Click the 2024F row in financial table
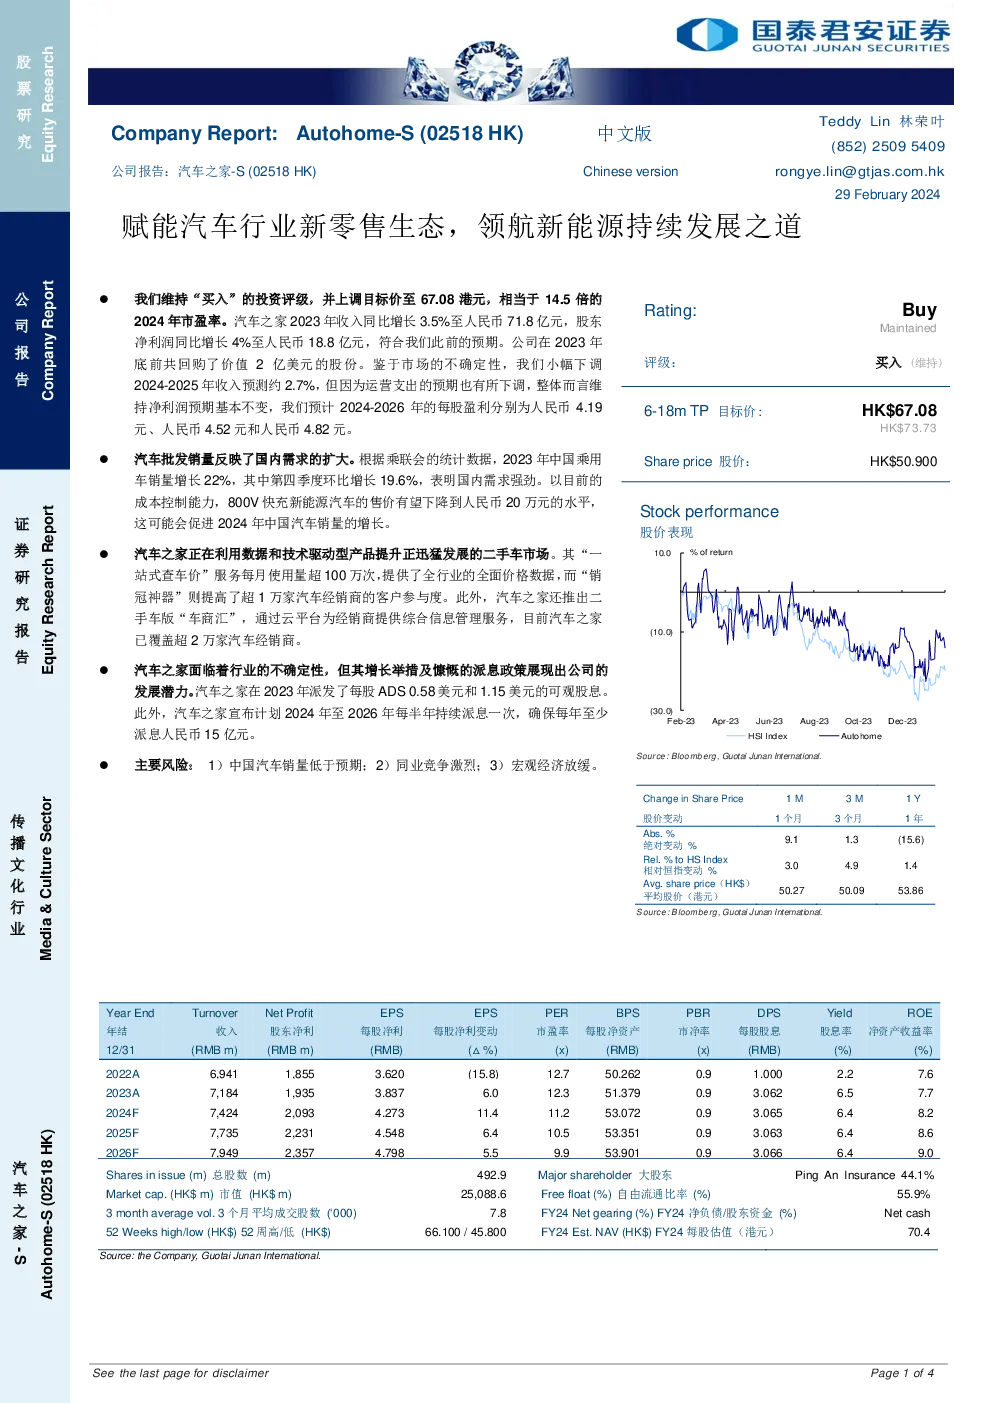The width and height of the screenshot is (992, 1403). pos(519,1113)
